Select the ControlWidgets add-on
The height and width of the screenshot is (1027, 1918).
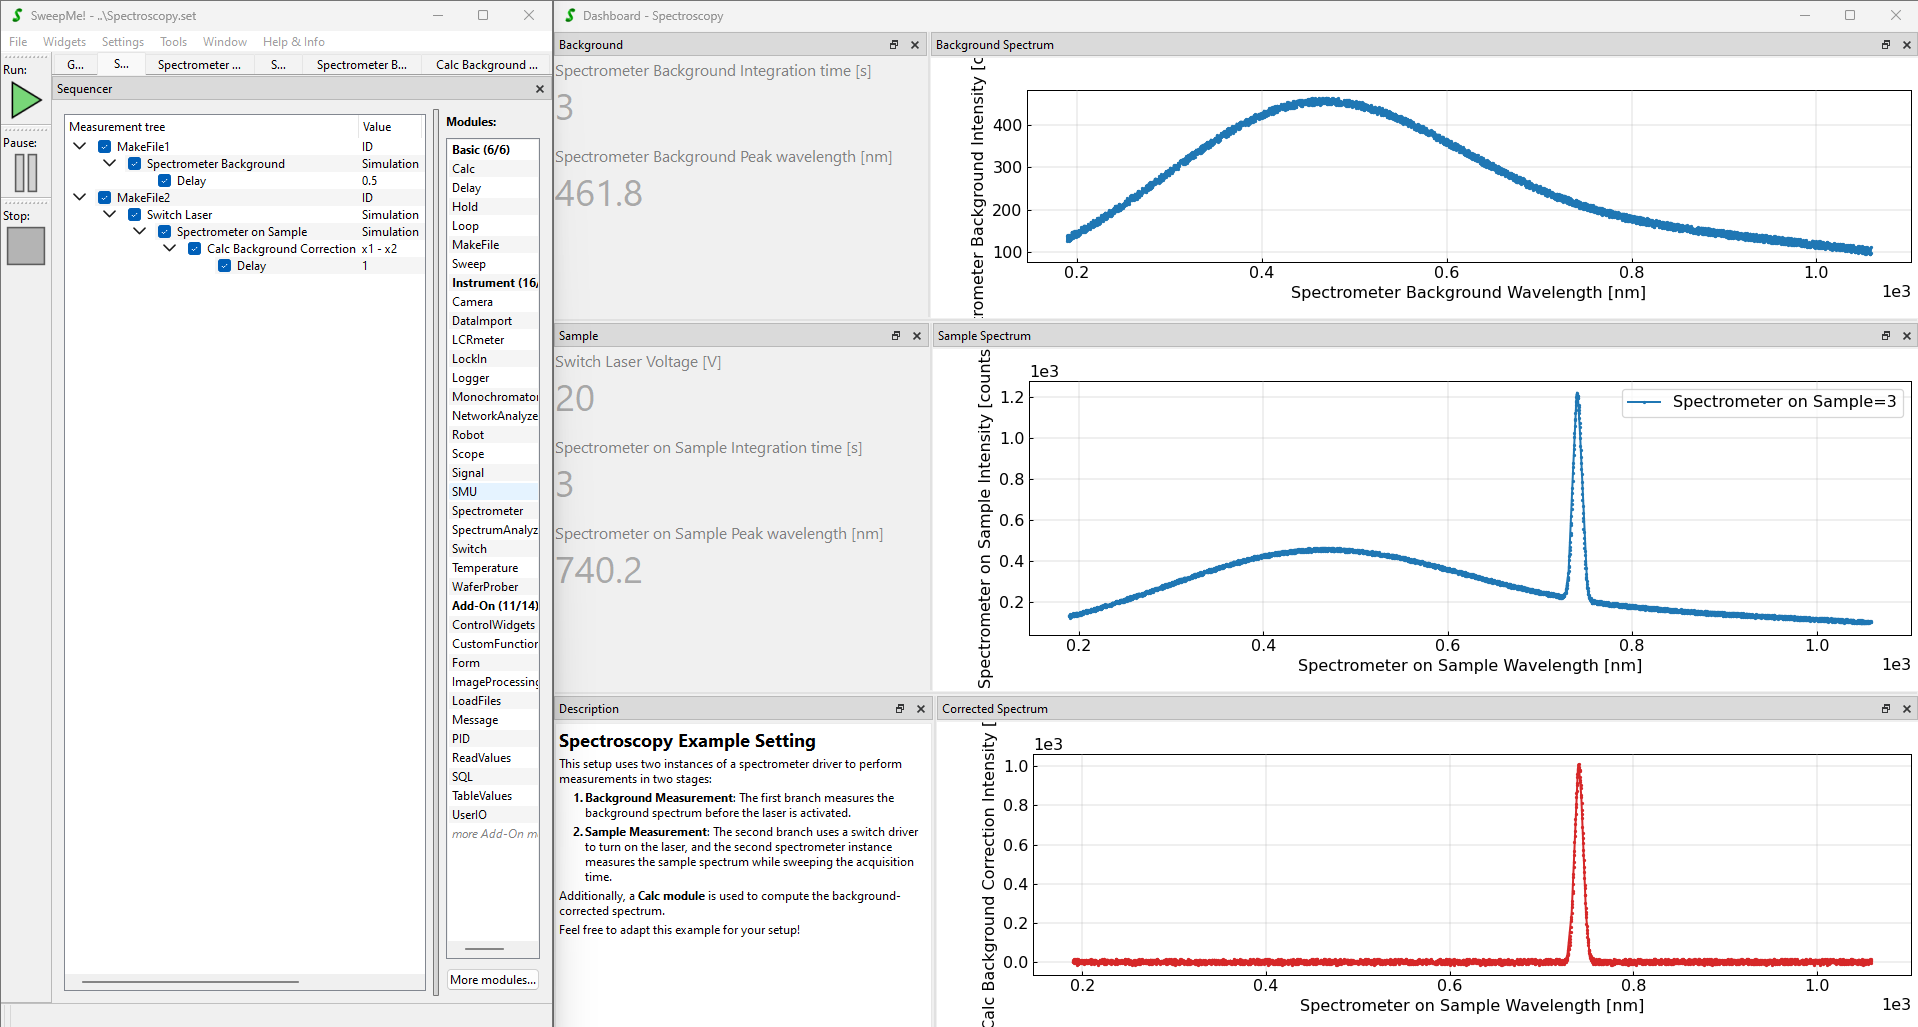[x=494, y=625]
